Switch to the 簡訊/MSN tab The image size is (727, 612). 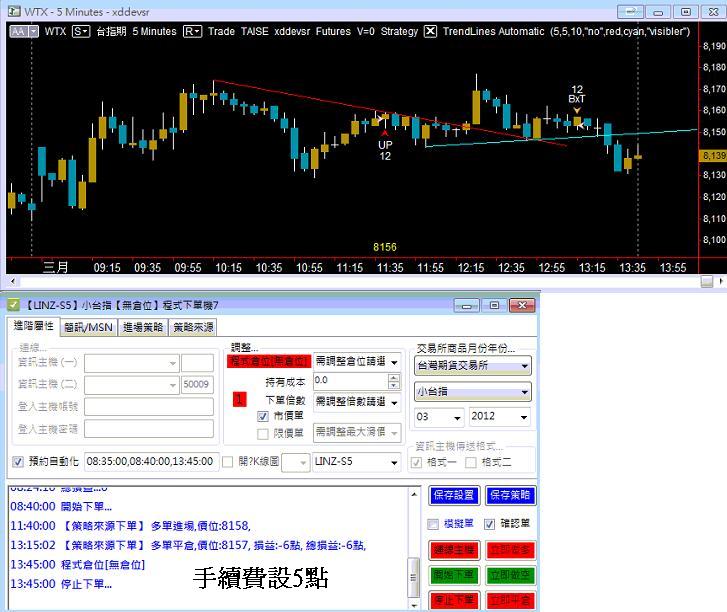click(88, 327)
